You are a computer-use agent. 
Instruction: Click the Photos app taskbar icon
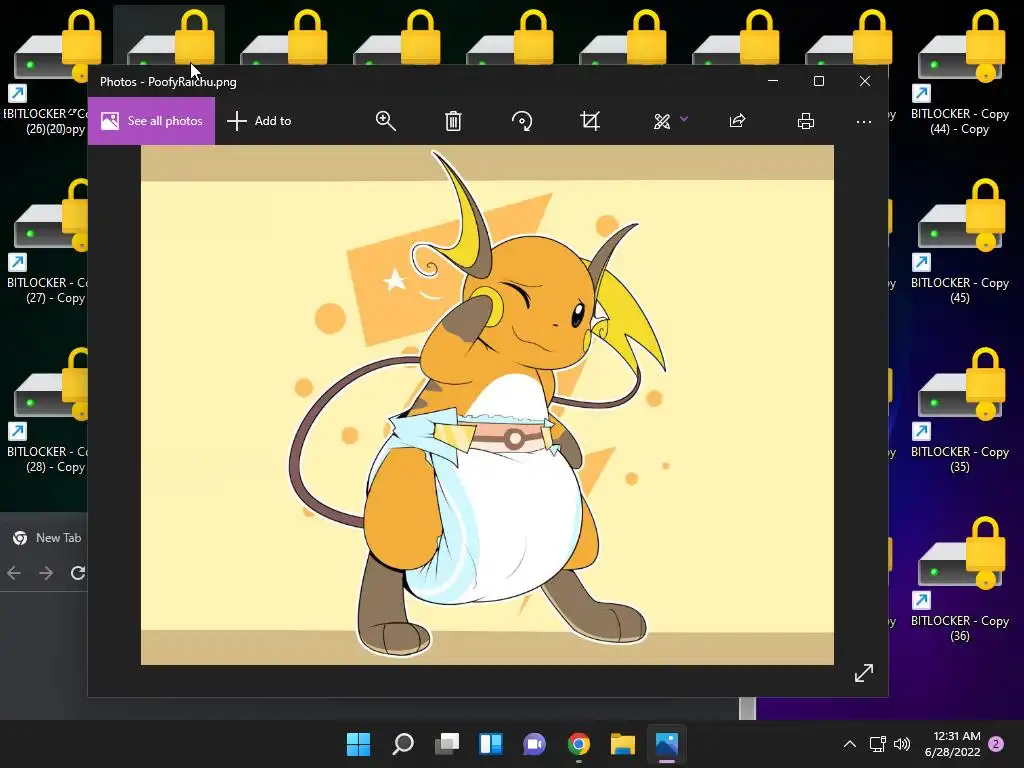click(x=667, y=744)
